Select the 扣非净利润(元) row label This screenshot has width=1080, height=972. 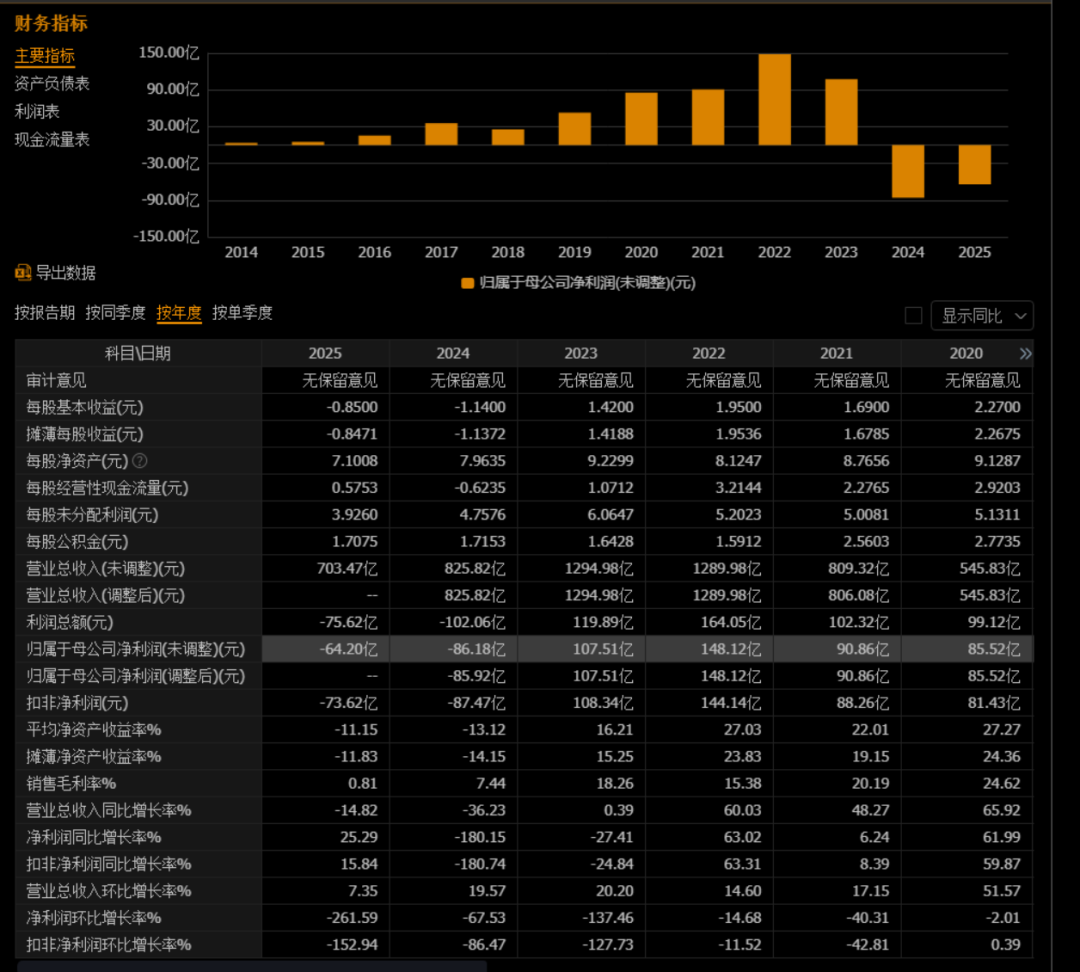click(77, 703)
